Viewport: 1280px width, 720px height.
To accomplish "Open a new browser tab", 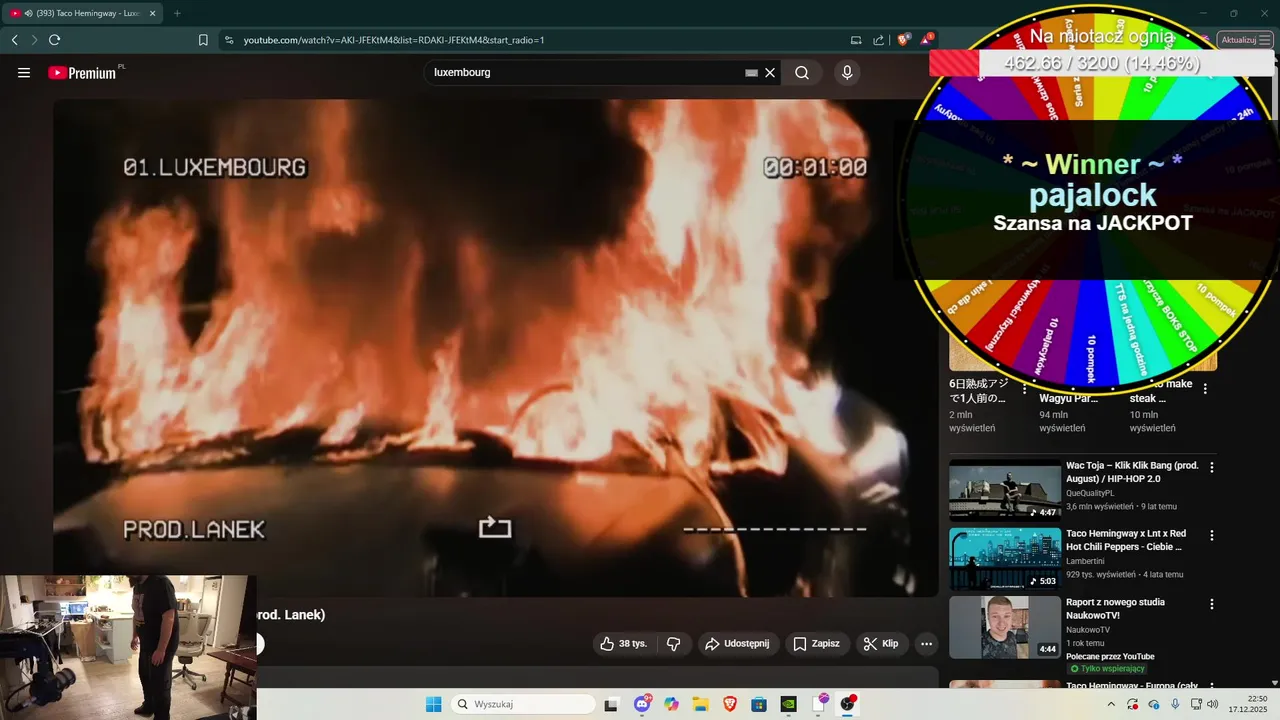I will pos(177,13).
